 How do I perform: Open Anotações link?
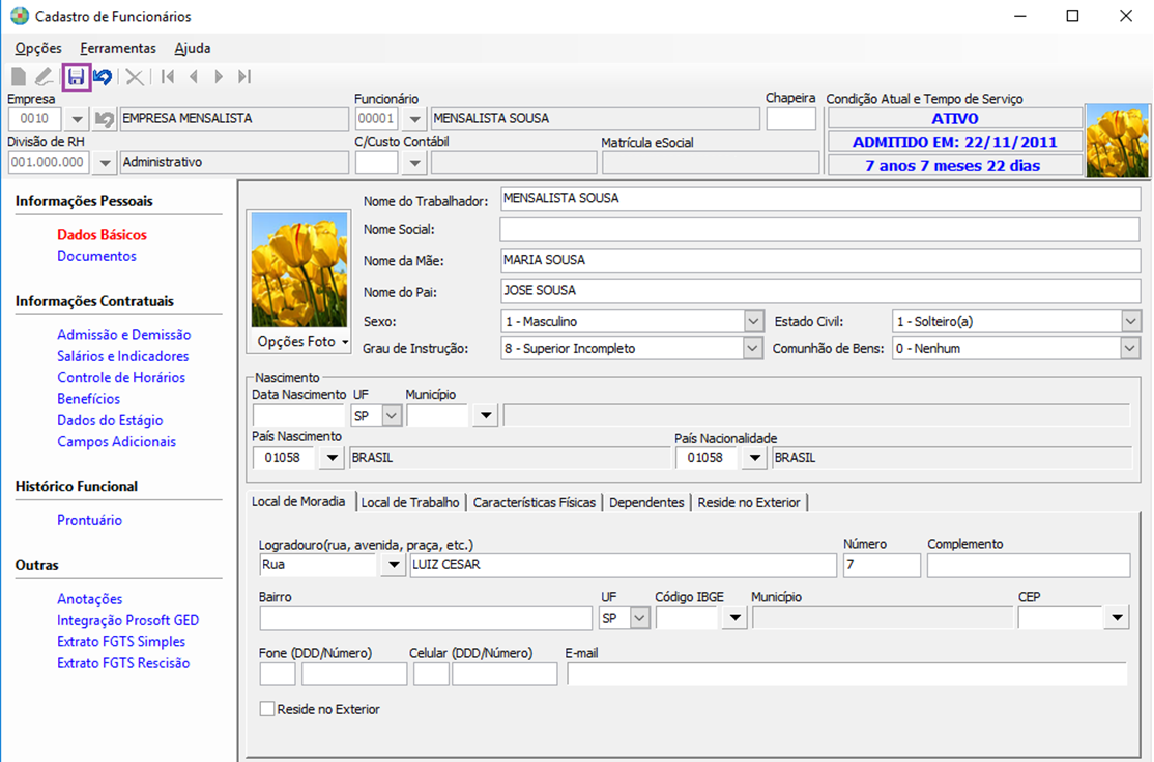tap(90, 599)
